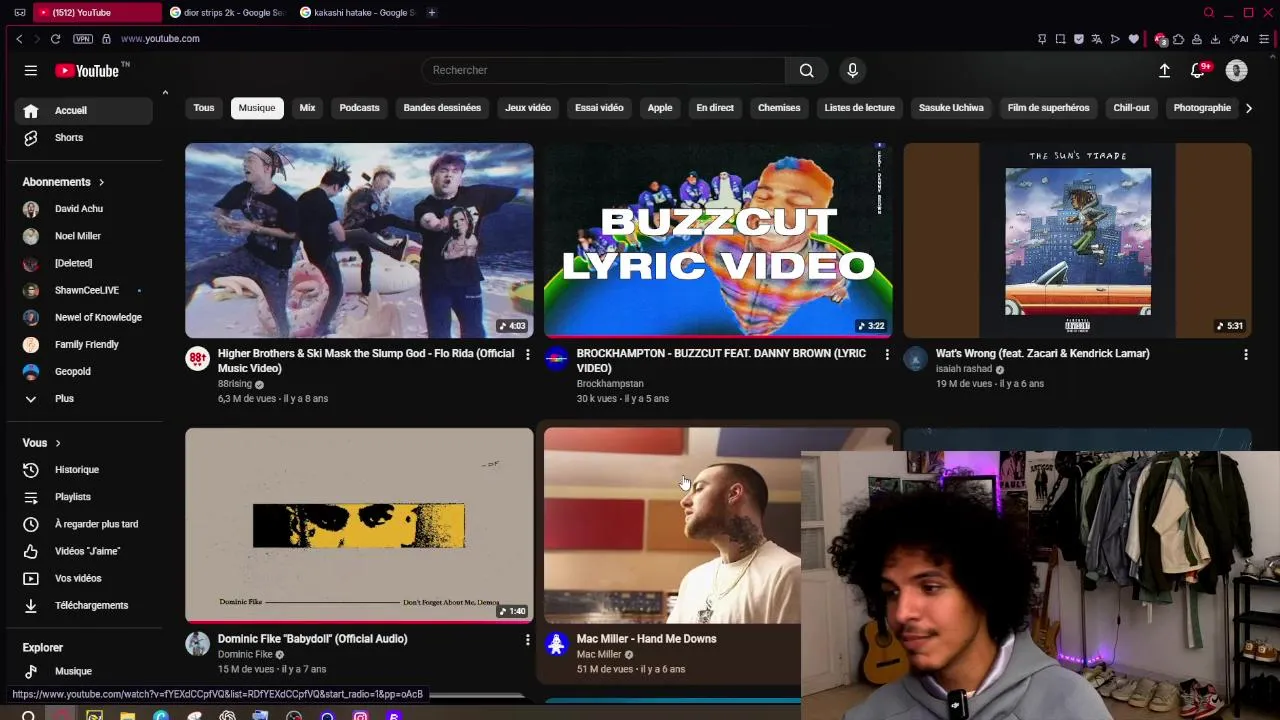Open the browser downloads icon
Screen dimensions: 1280x720
pos(1215,39)
